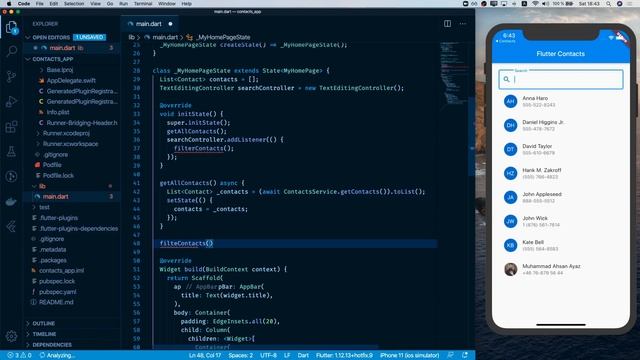Expand the TIMELINE panel

pyautogui.click(x=44, y=334)
